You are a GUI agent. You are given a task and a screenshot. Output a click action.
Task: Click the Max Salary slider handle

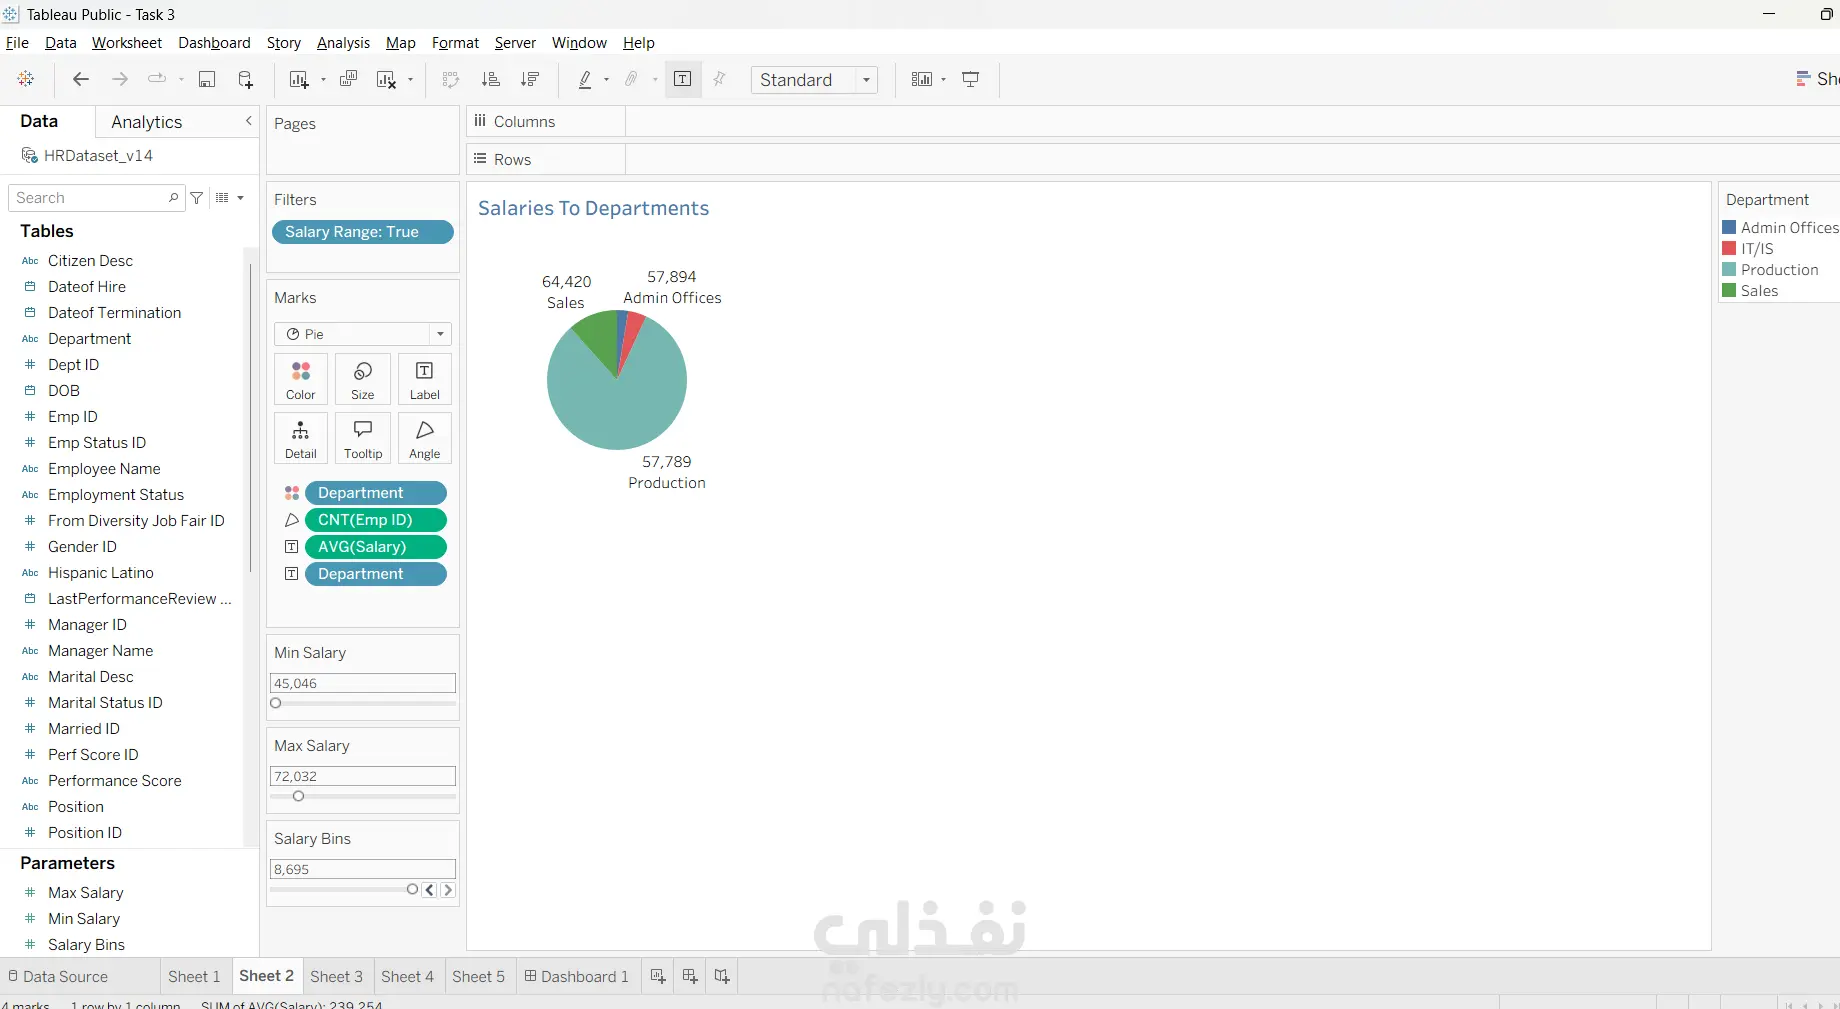(x=298, y=796)
